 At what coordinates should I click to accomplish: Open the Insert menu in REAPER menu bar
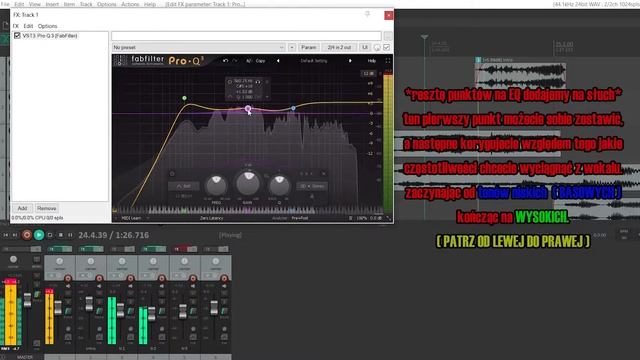click(x=52, y=4)
